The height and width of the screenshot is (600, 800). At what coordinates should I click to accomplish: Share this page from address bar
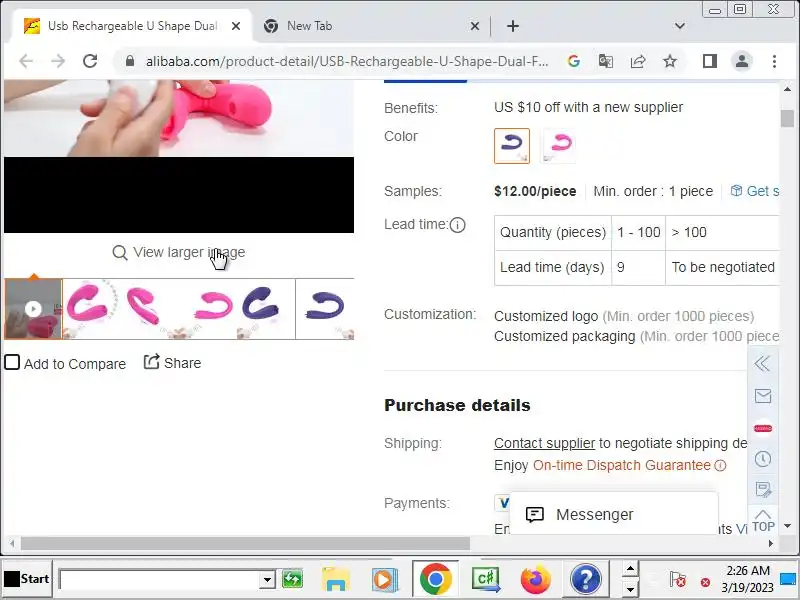(x=638, y=61)
